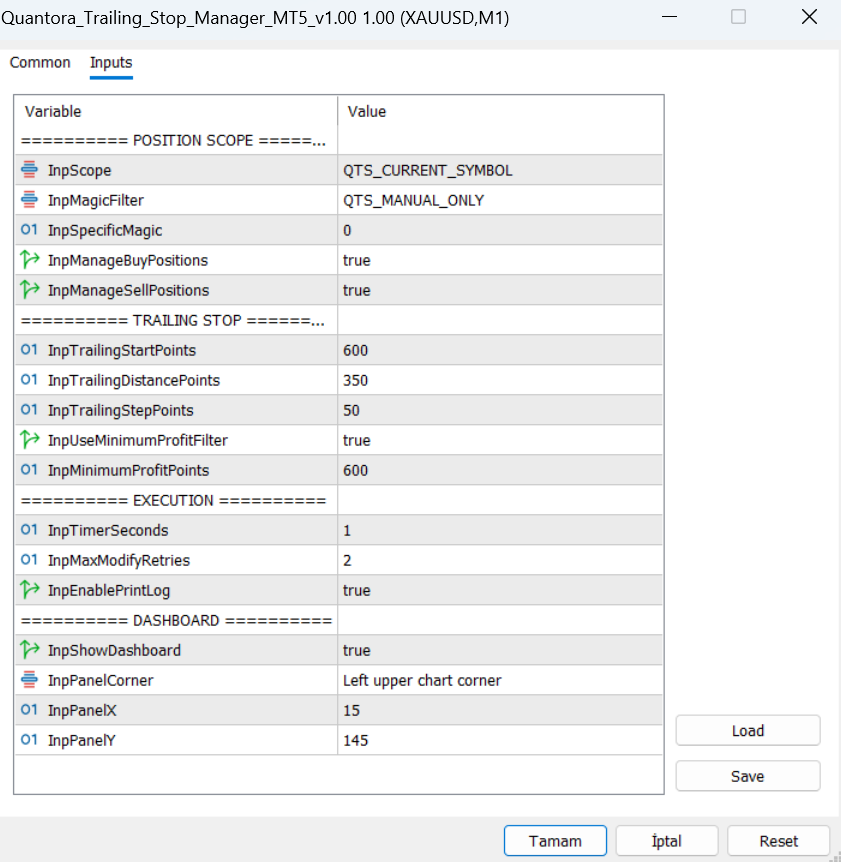Edit the InpTrailingDistancePoints value 350
Viewport: 841px width, 862px height.
point(500,380)
